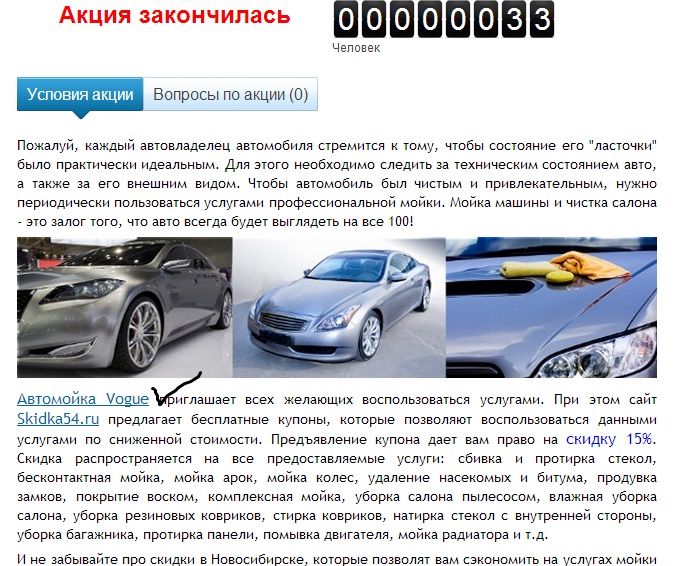Click the Акция закончилась red heading
Viewport: 679px width, 566px height.
pos(175,15)
